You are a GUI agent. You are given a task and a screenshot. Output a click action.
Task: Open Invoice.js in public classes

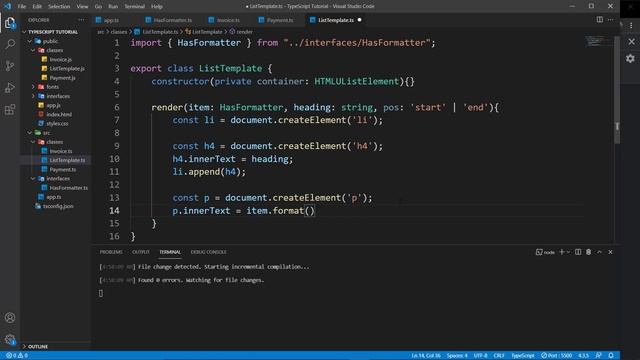click(60, 60)
